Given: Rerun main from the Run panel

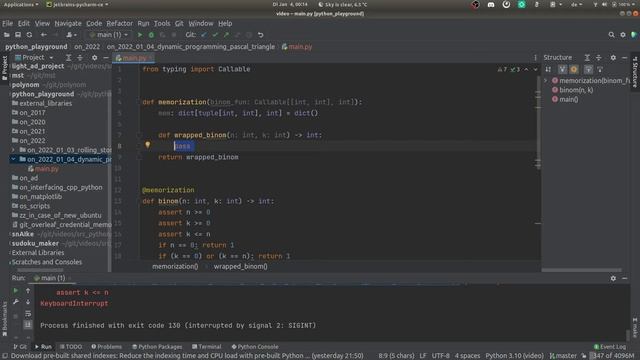Looking at the screenshot, I should (x=16, y=291).
